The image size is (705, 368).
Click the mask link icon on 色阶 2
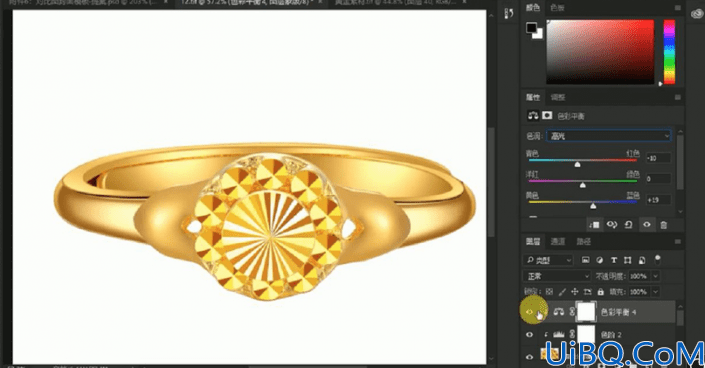[572, 334]
